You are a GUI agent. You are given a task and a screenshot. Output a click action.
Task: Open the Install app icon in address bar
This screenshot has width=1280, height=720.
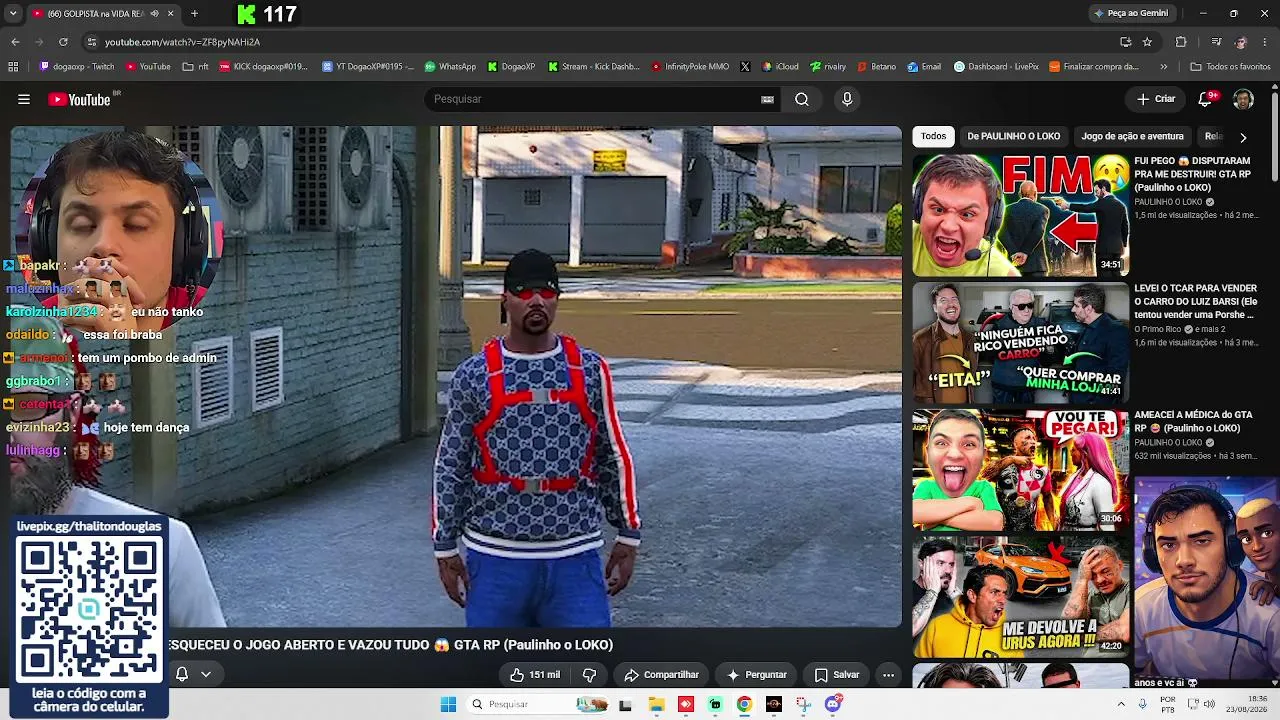coord(1126,42)
